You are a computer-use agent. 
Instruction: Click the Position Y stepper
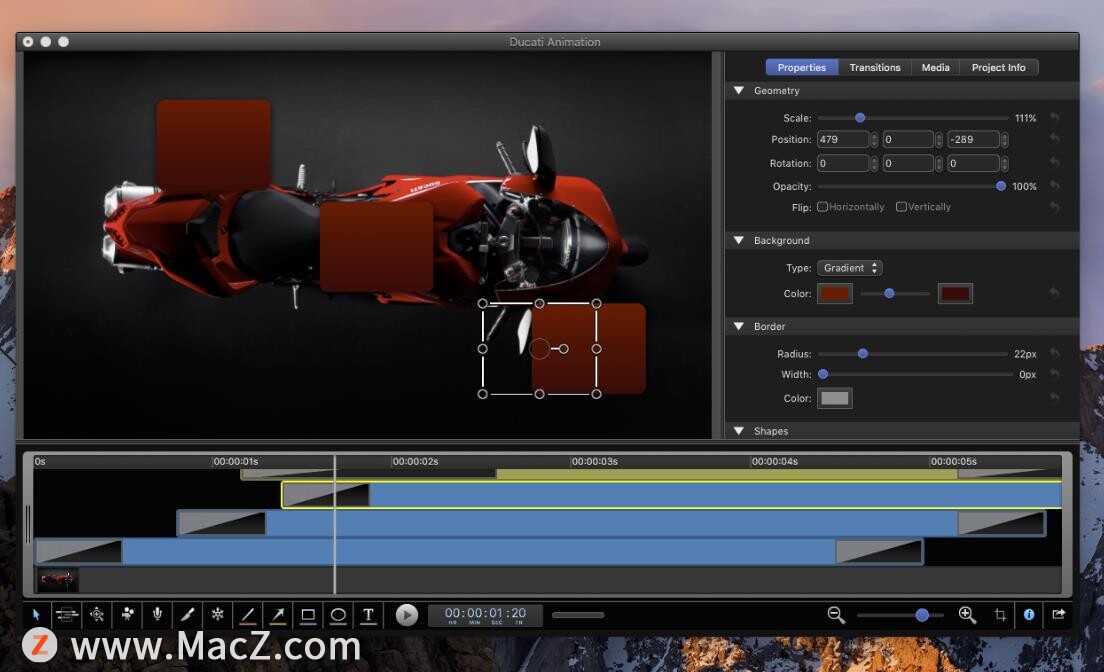939,139
